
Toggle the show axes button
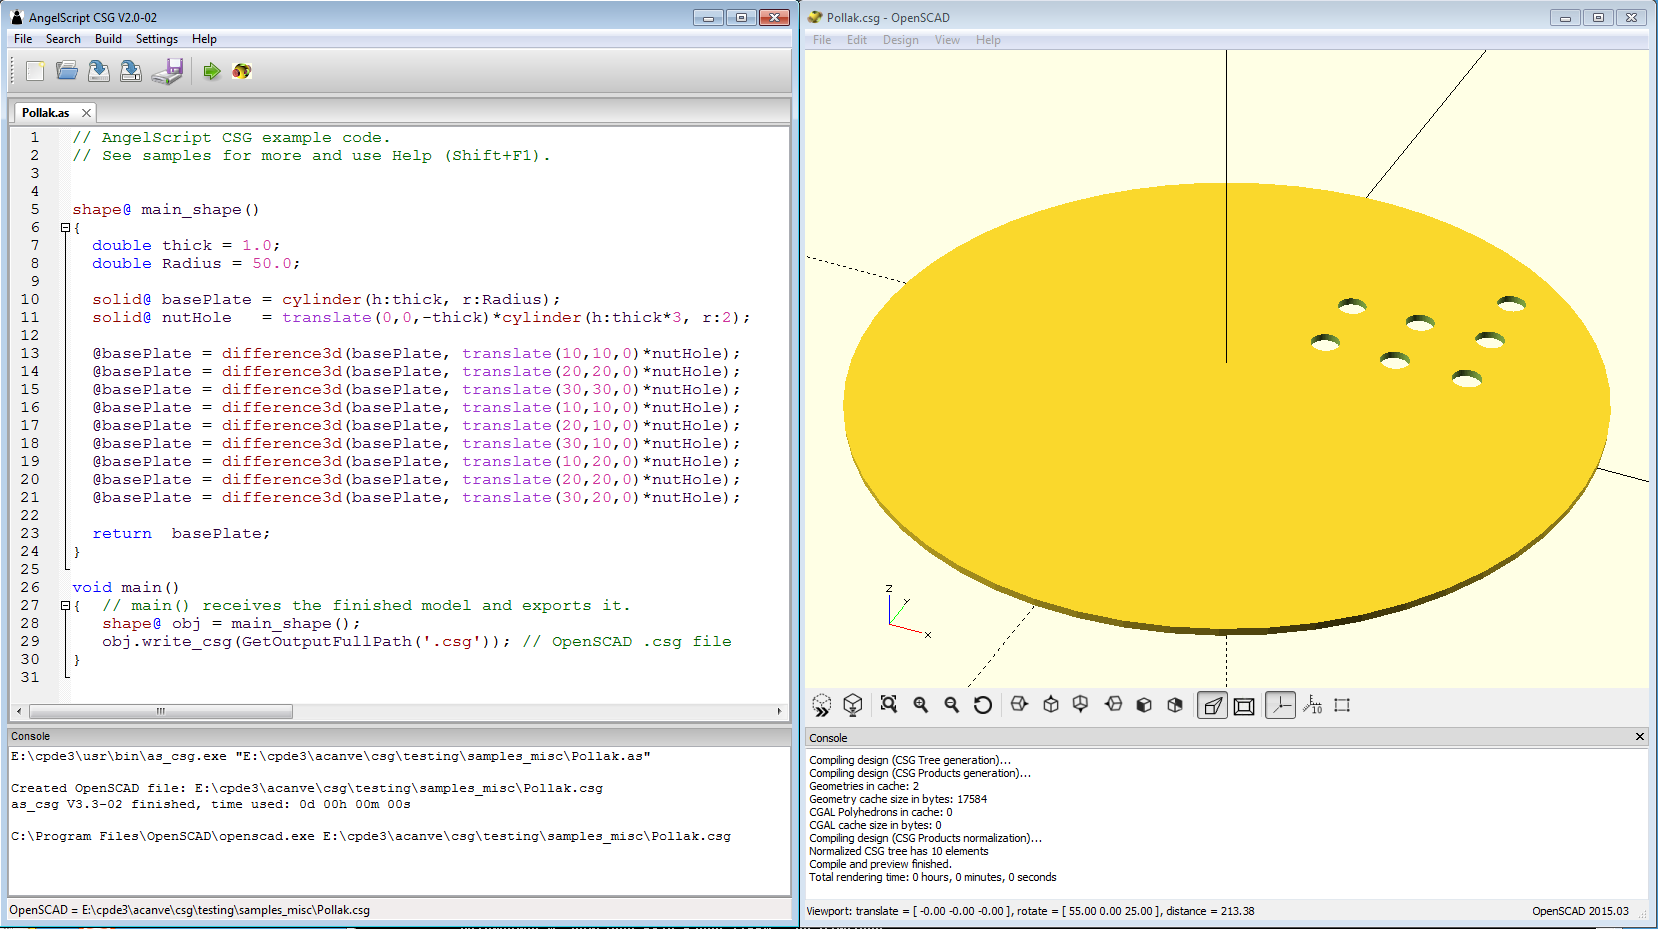1280,705
